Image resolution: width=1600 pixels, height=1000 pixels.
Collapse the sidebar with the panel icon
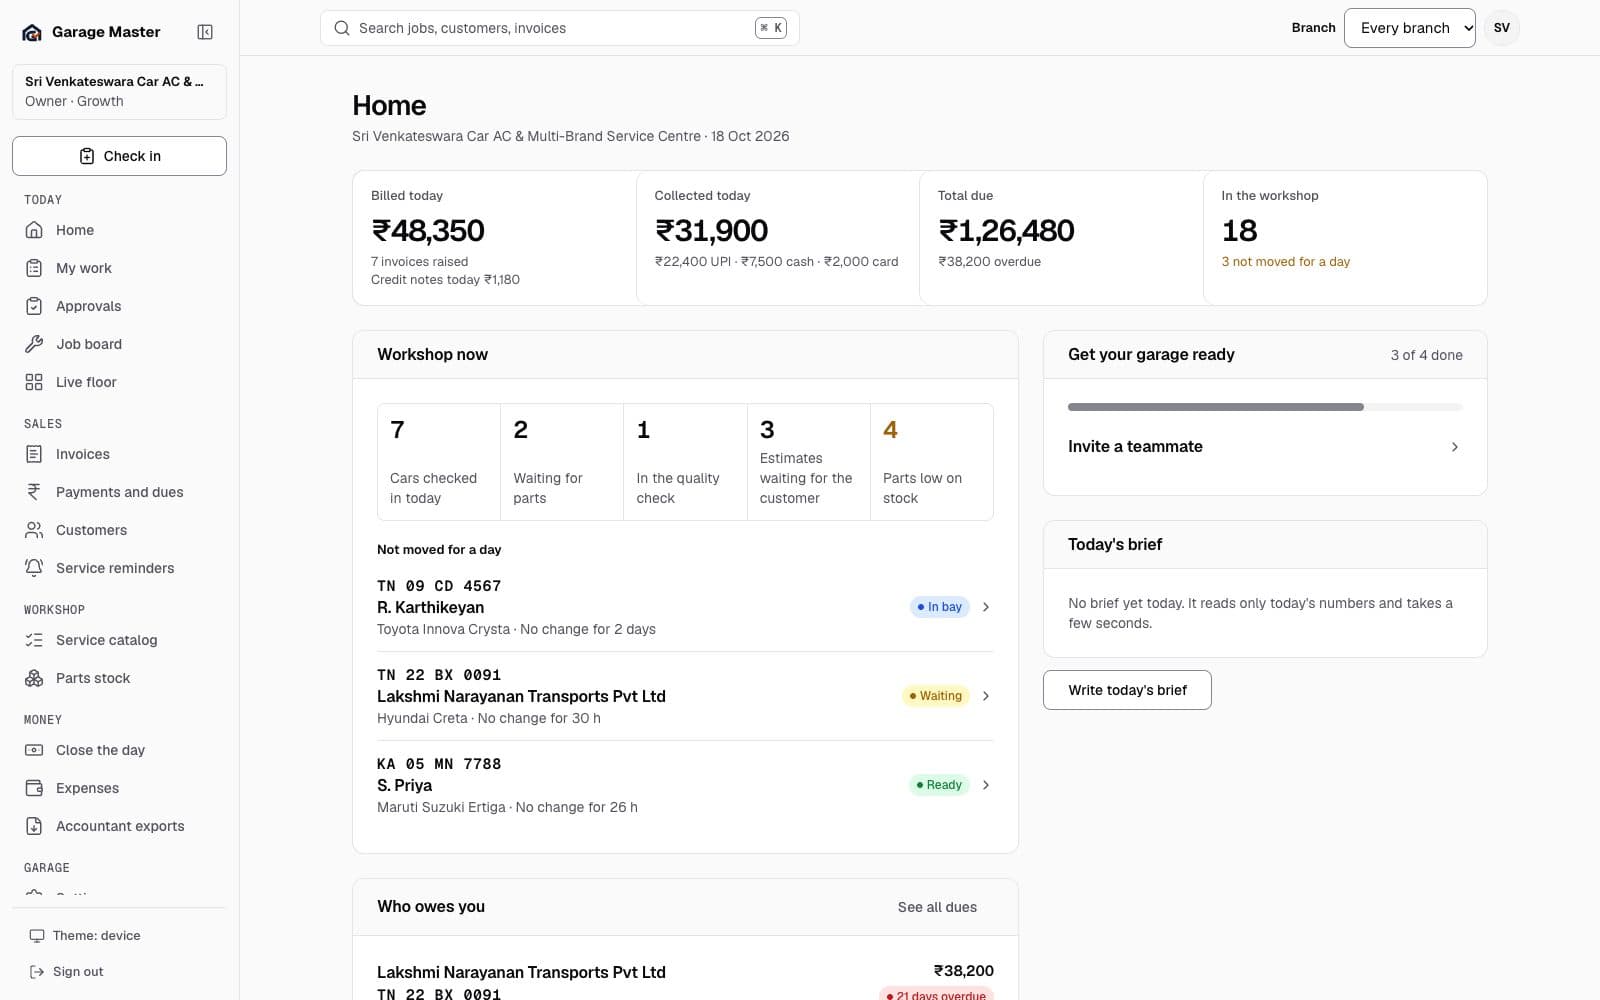tap(205, 32)
